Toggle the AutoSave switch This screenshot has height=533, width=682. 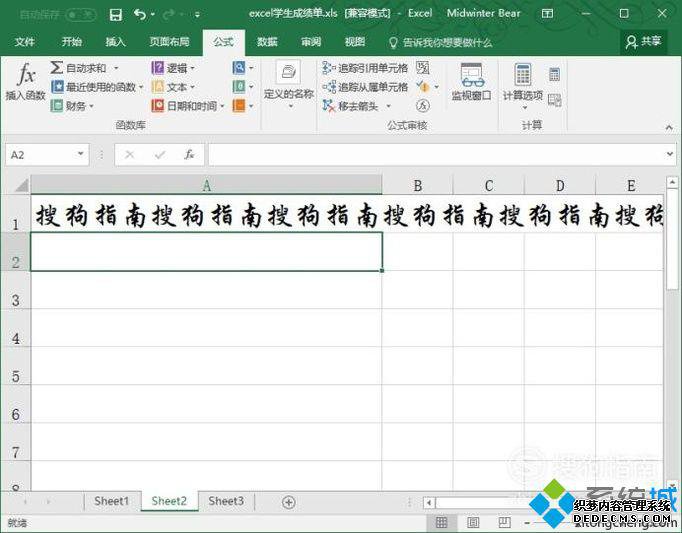[81, 15]
